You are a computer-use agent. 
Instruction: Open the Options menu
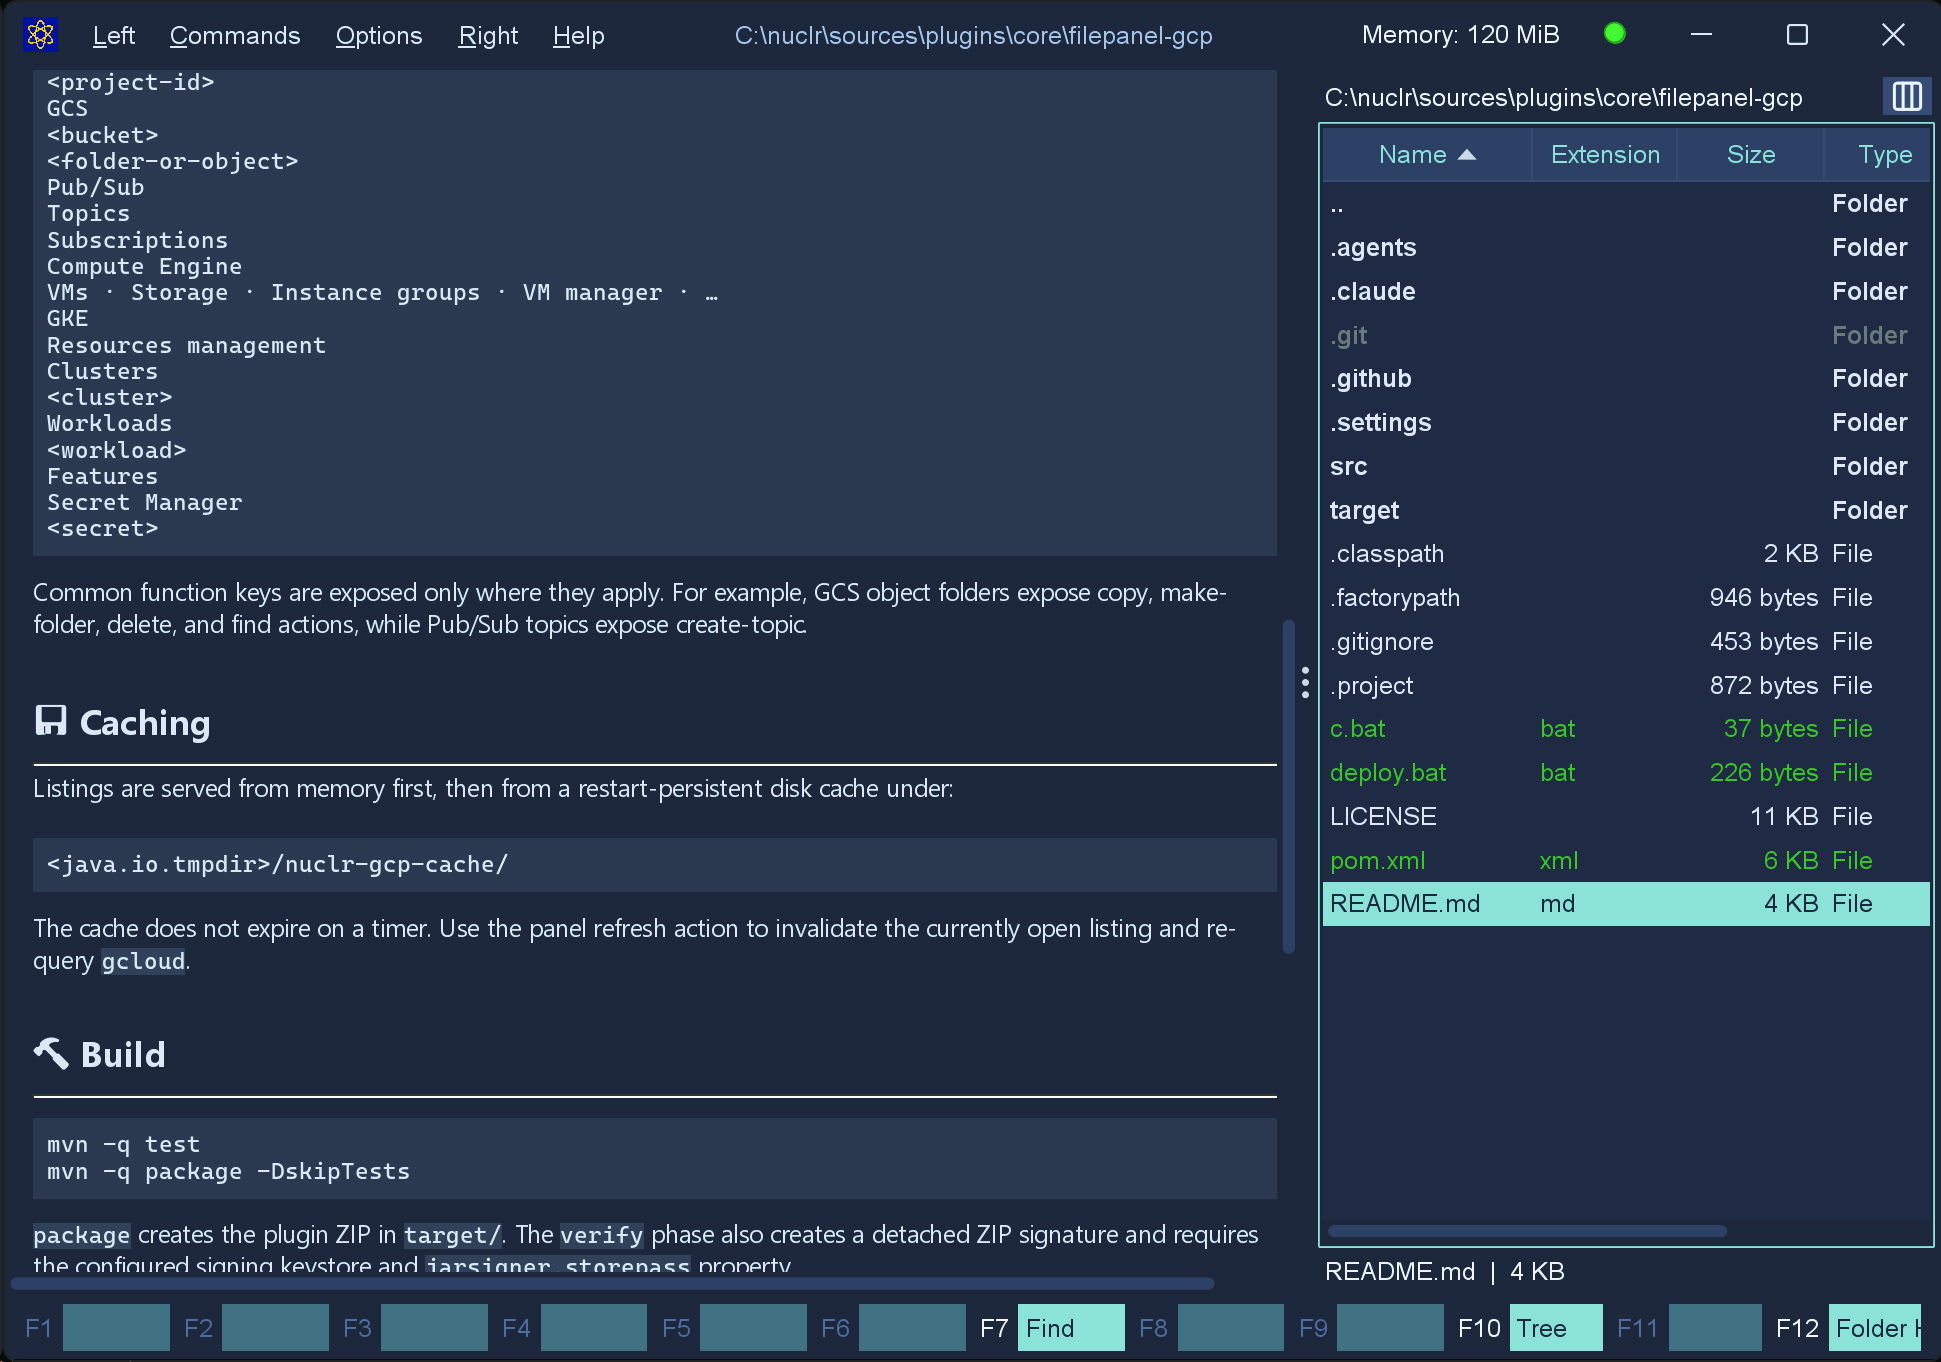pos(379,36)
